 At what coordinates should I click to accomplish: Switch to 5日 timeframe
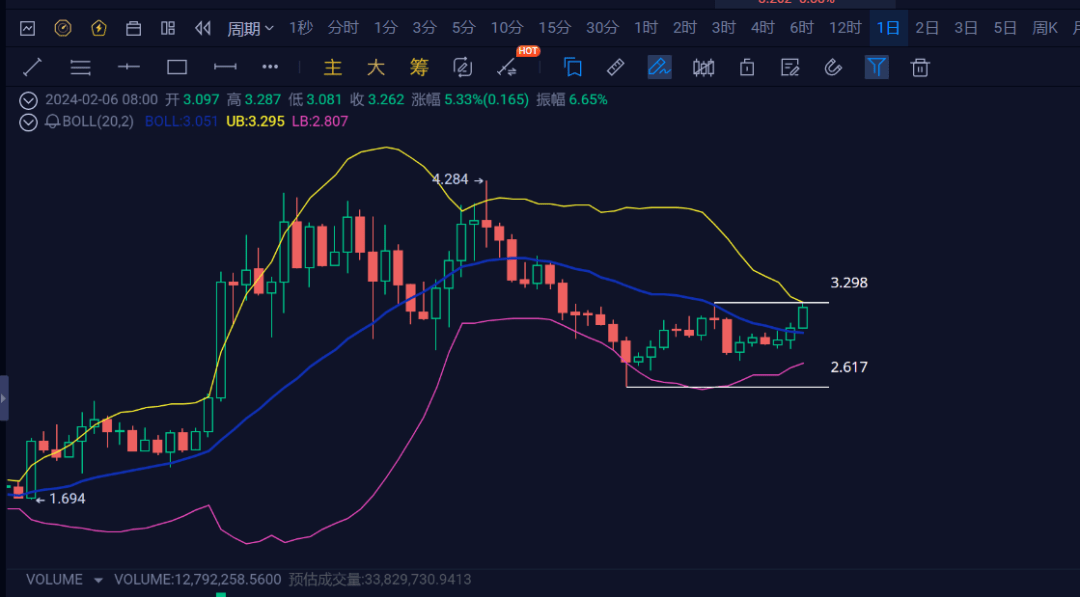point(1006,28)
